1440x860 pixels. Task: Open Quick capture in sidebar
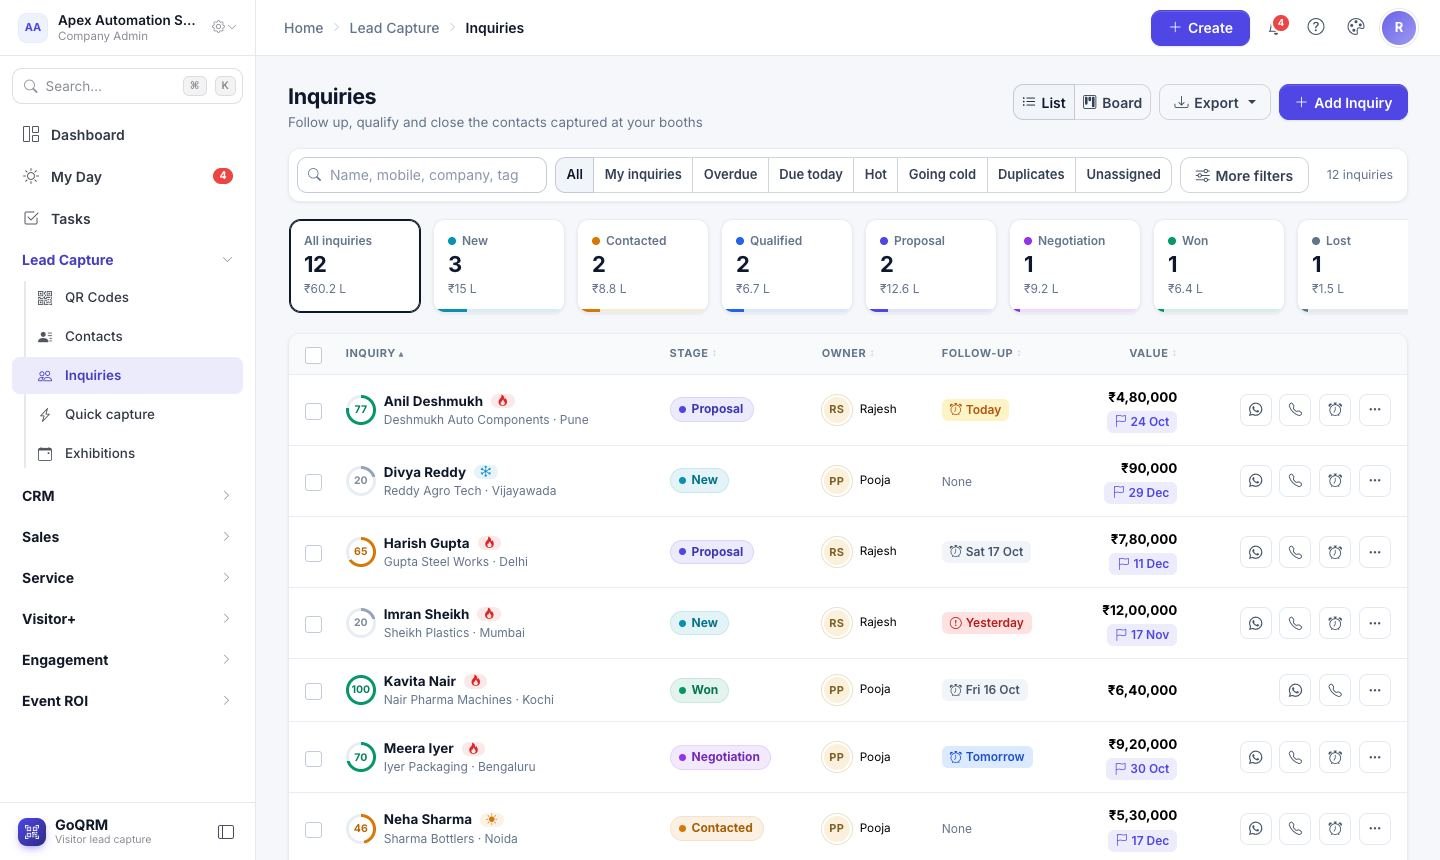[x=127, y=414]
